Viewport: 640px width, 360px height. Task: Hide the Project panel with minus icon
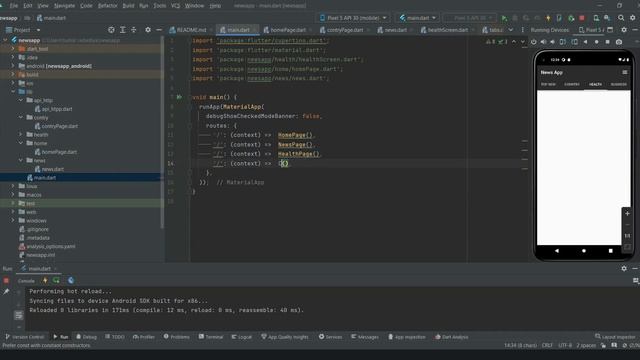point(159,30)
